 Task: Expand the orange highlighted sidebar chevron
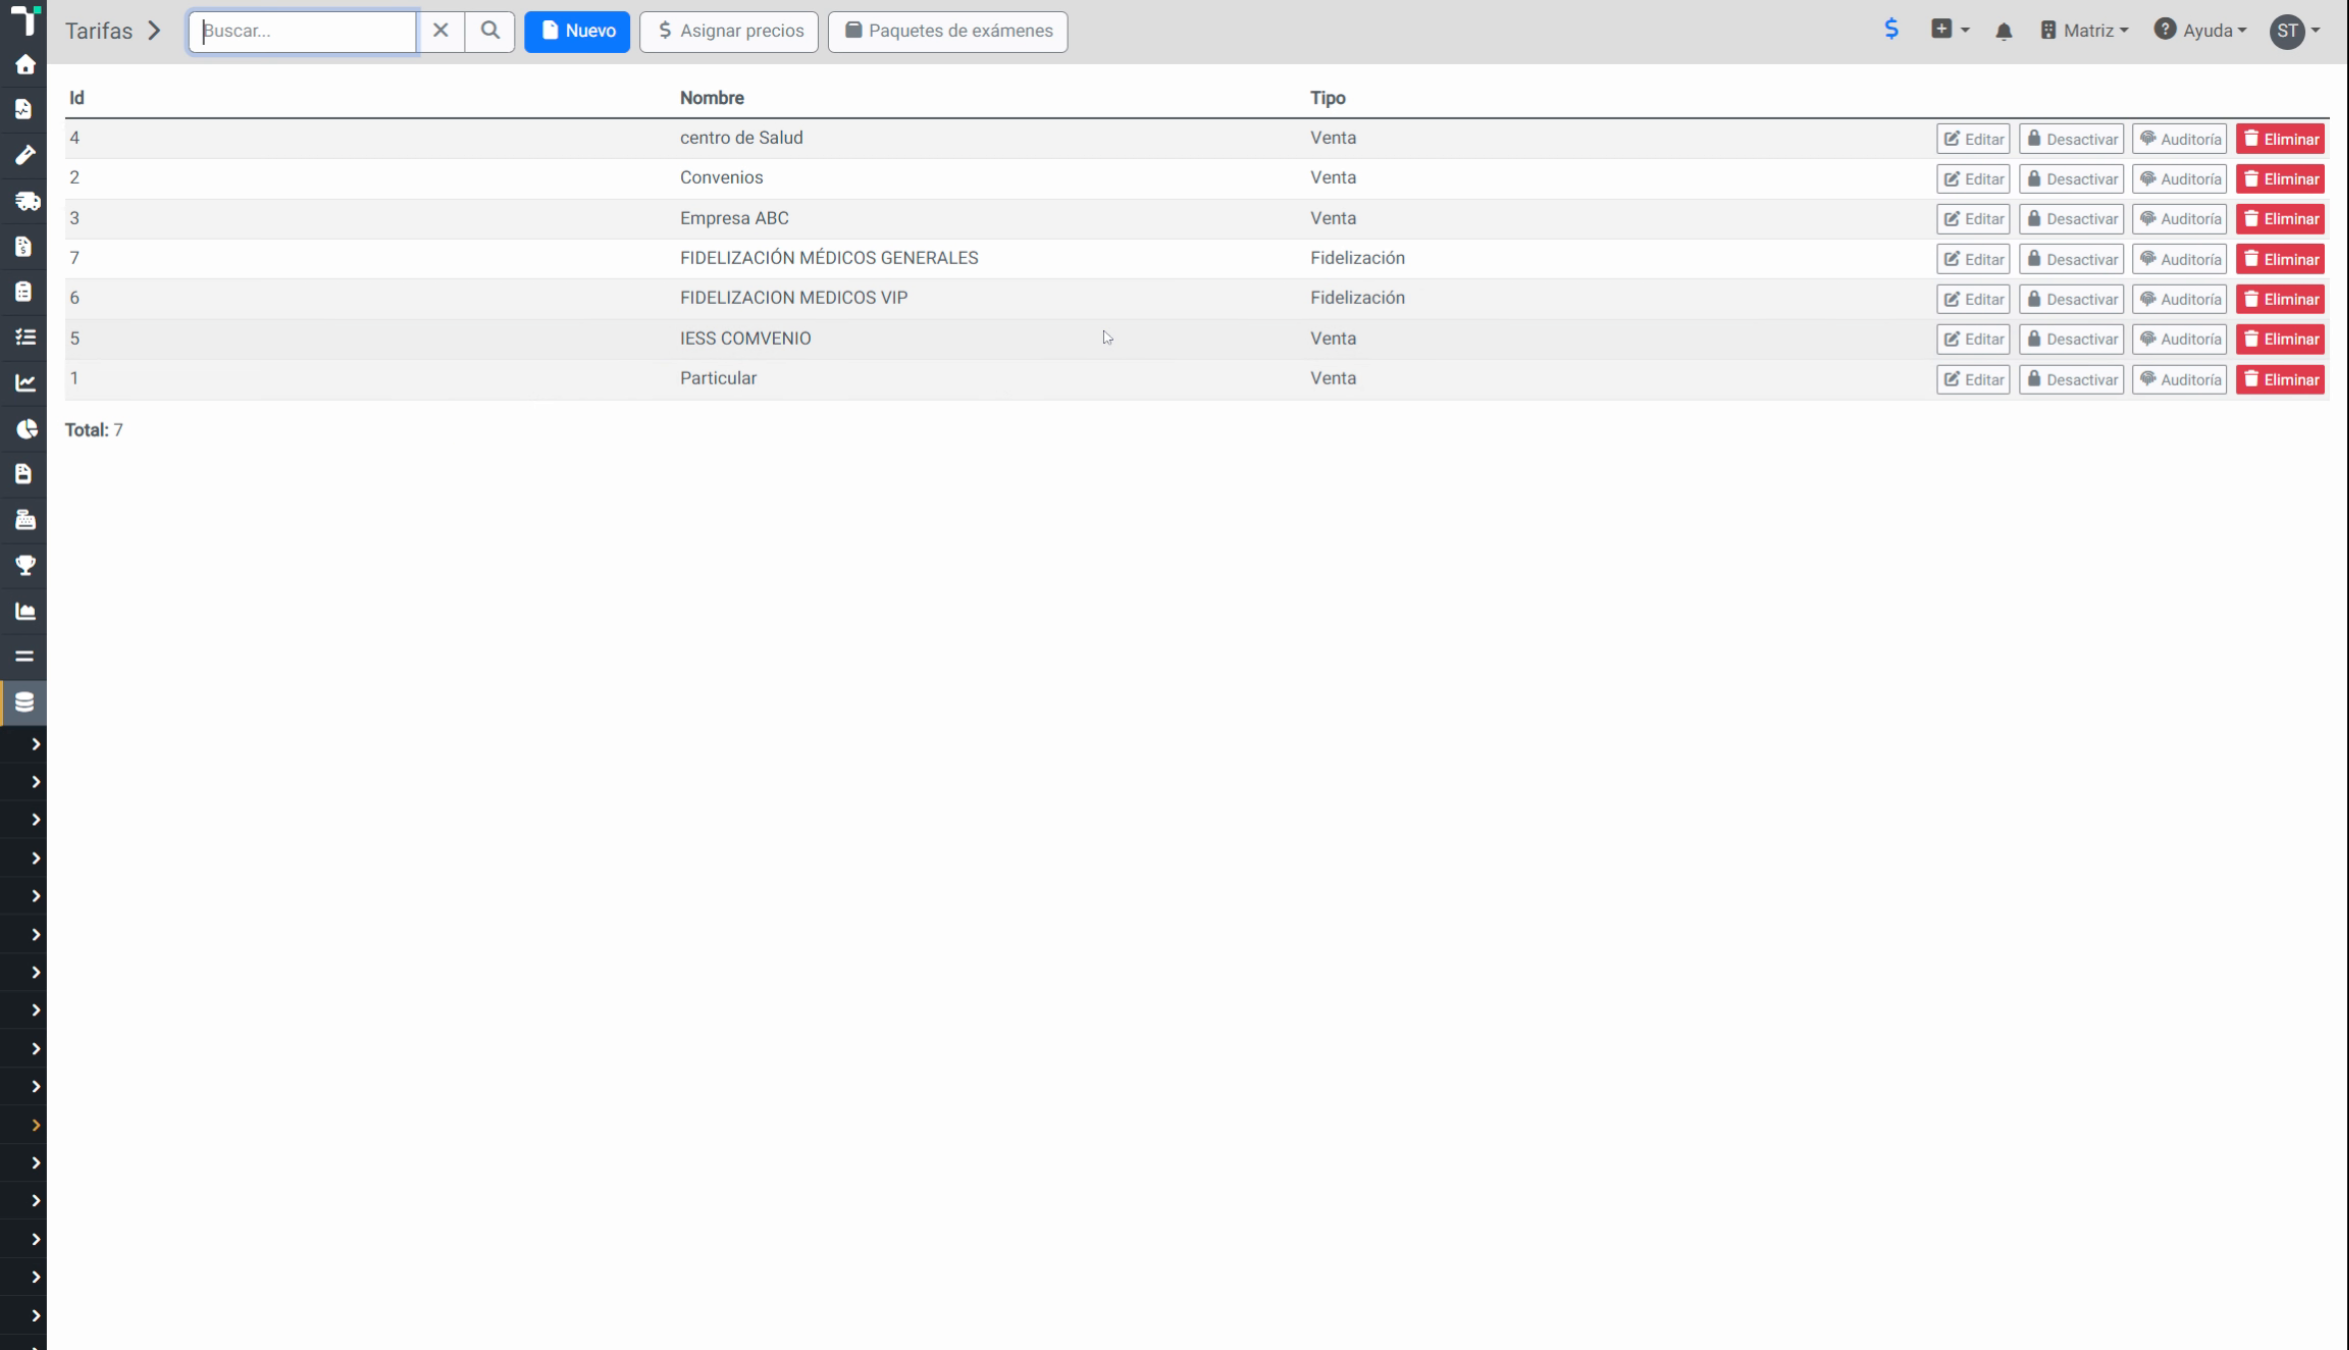click(x=36, y=1125)
